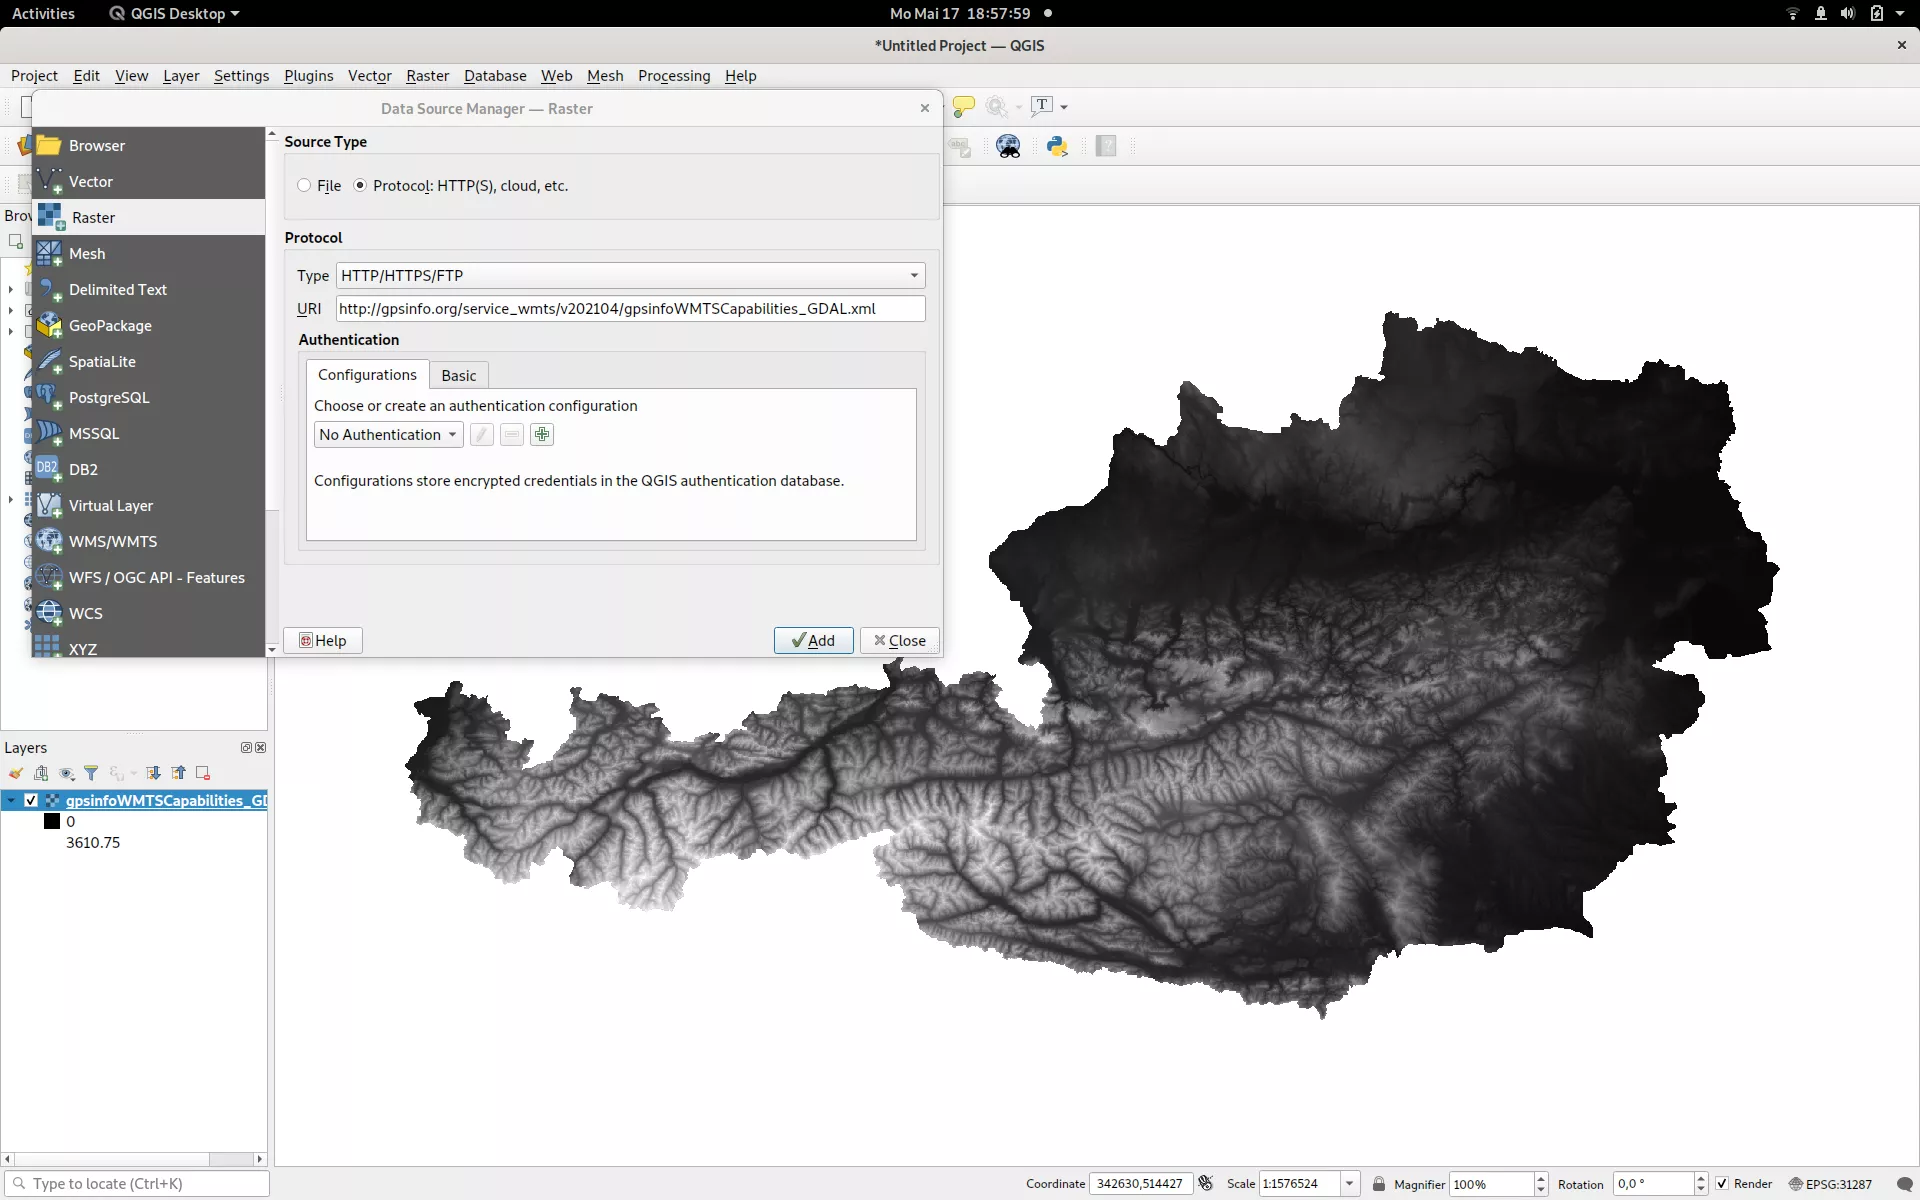The image size is (1920, 1200).
Task: Open the Processing menu
Action: coord(673,76)
